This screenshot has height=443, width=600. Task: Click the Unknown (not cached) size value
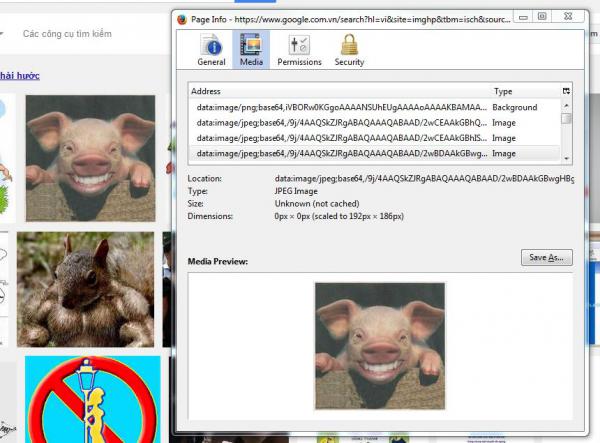click(x=317, y=204)
